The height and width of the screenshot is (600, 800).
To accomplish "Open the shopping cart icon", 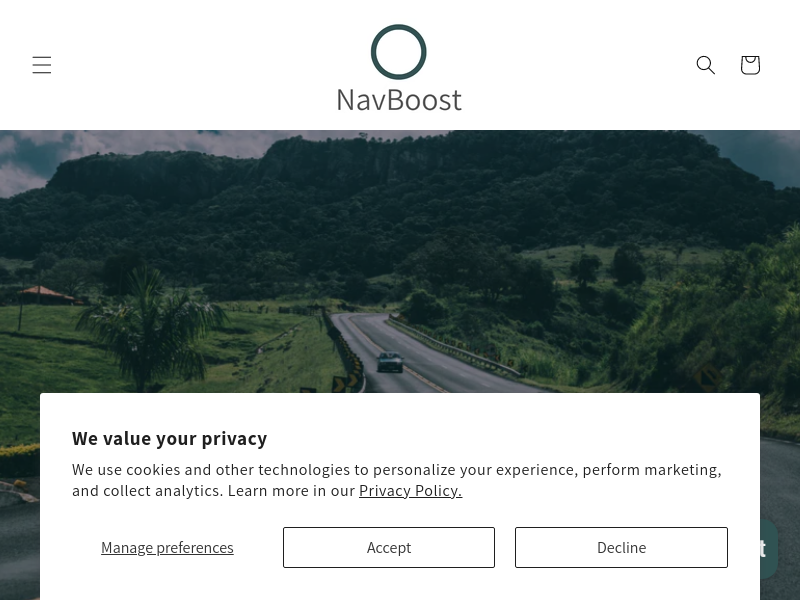I will [x=750, y=65].
